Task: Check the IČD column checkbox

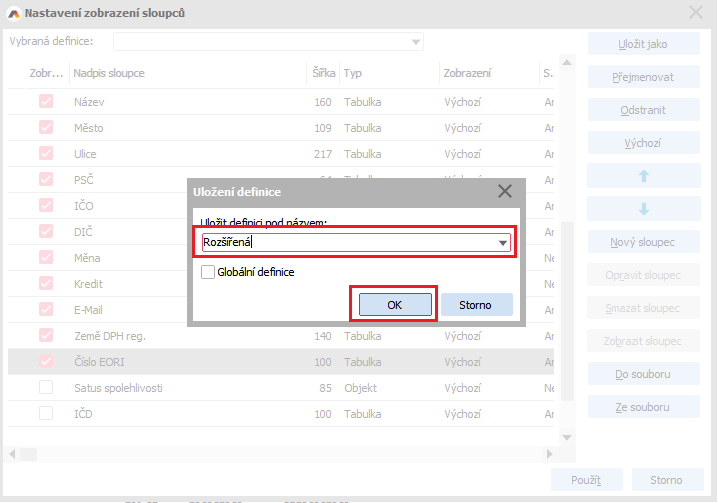Action: tap(46, 413)
